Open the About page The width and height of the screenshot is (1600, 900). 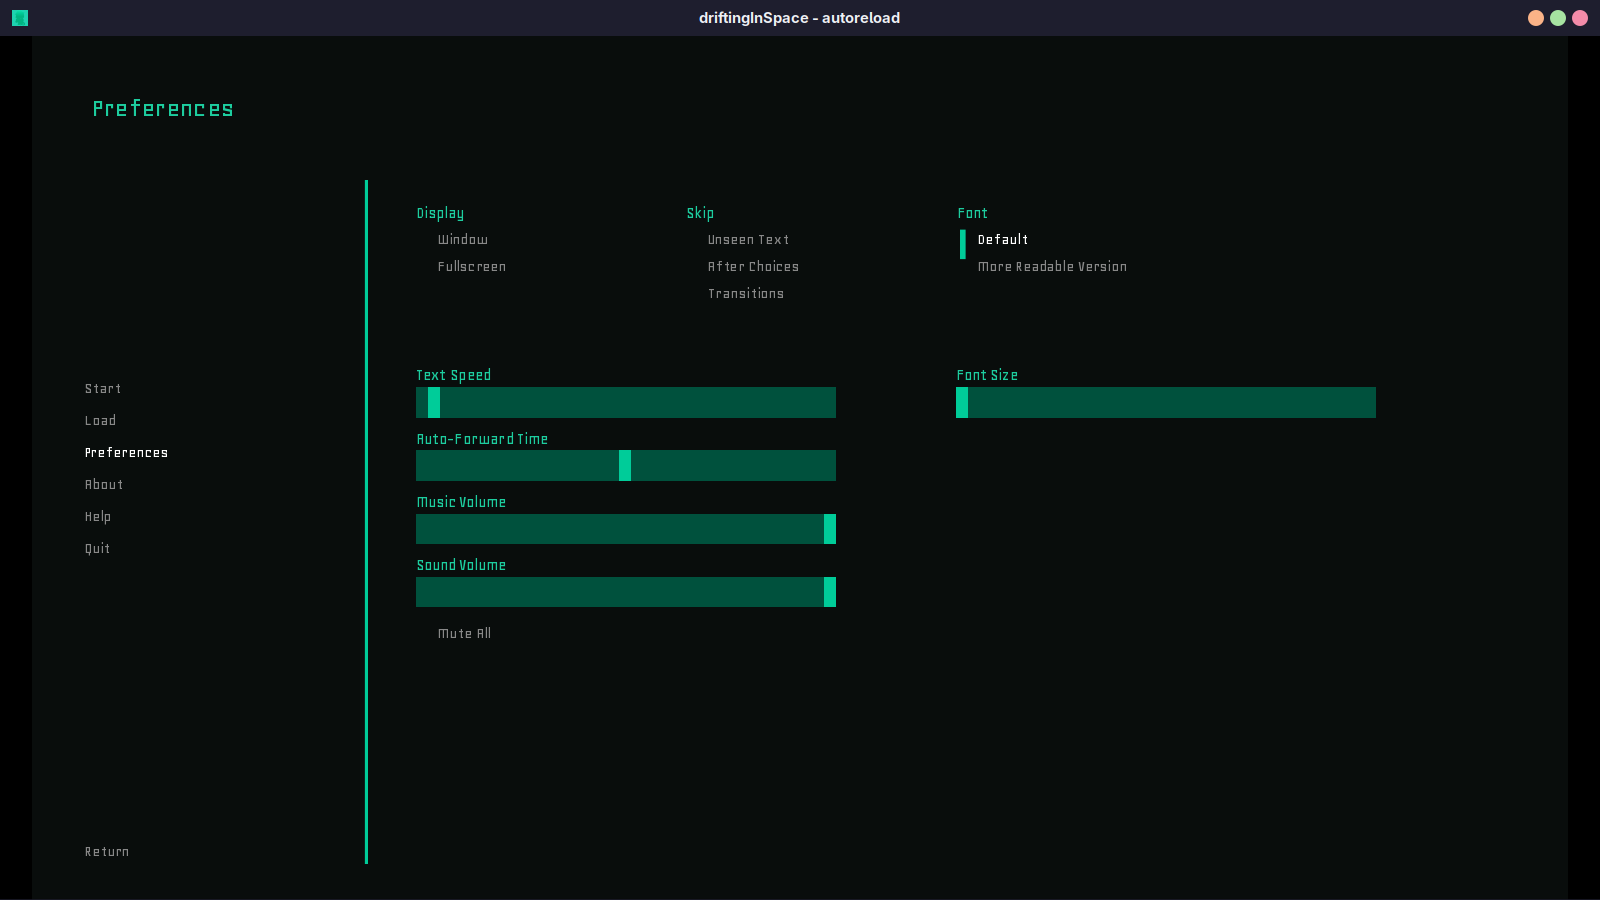click(x=104, y=485)
